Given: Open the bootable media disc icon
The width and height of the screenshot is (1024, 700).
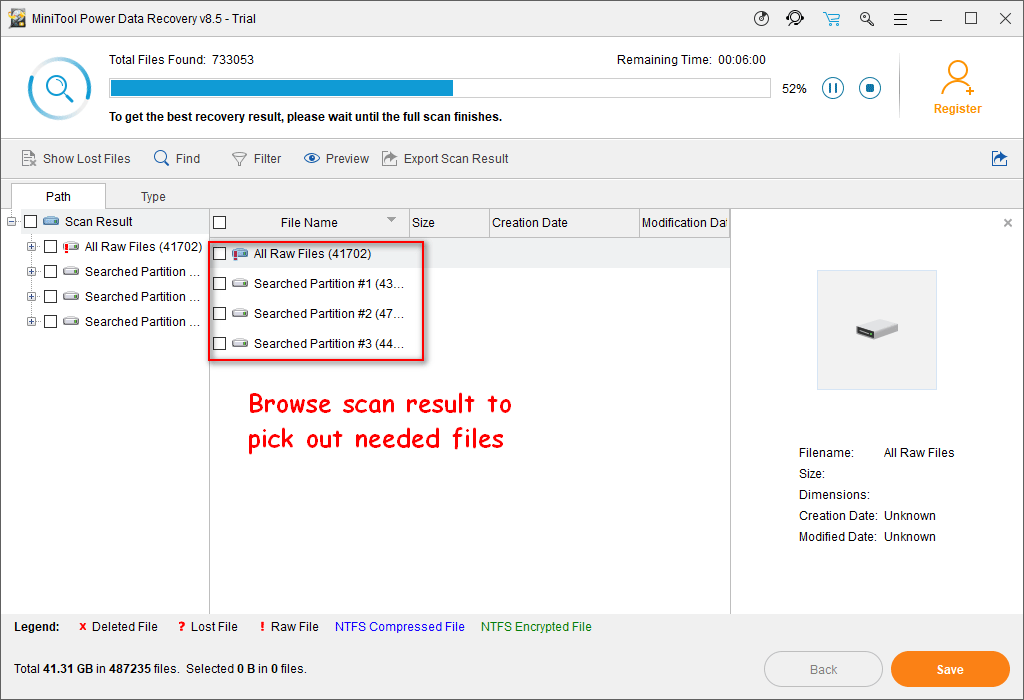Looking at the screenshot, I should coord(761,18).
